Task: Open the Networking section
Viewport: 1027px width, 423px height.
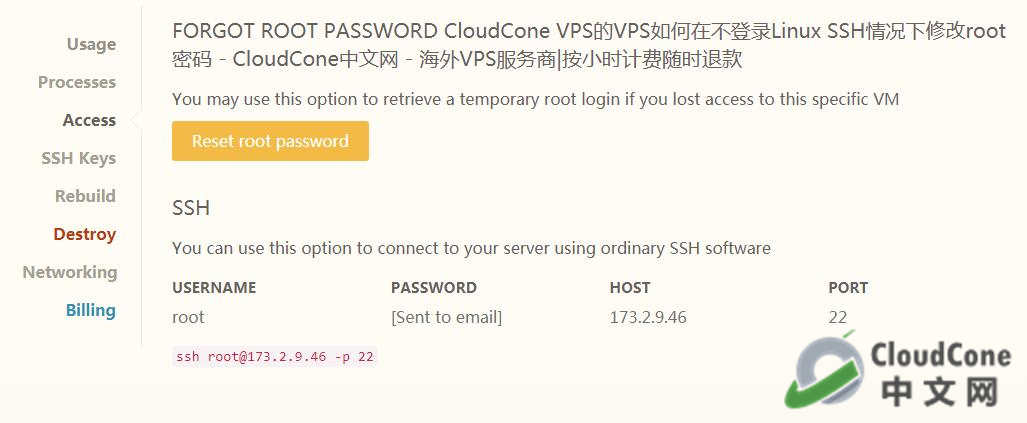Action: [x=70, y=272]
